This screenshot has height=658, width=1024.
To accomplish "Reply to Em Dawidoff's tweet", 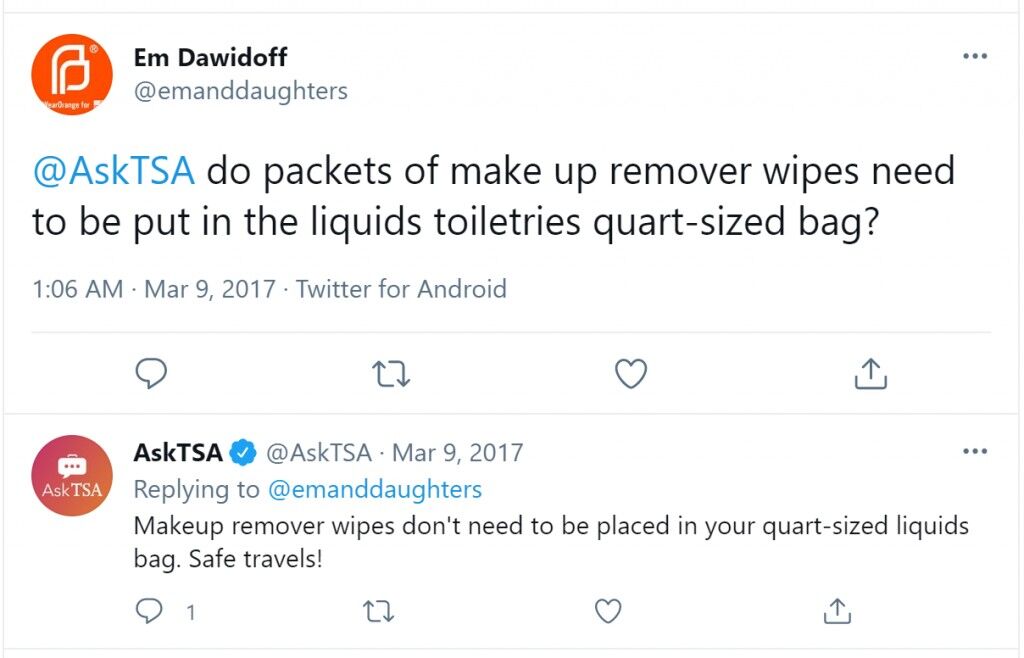I will (151, 373).
